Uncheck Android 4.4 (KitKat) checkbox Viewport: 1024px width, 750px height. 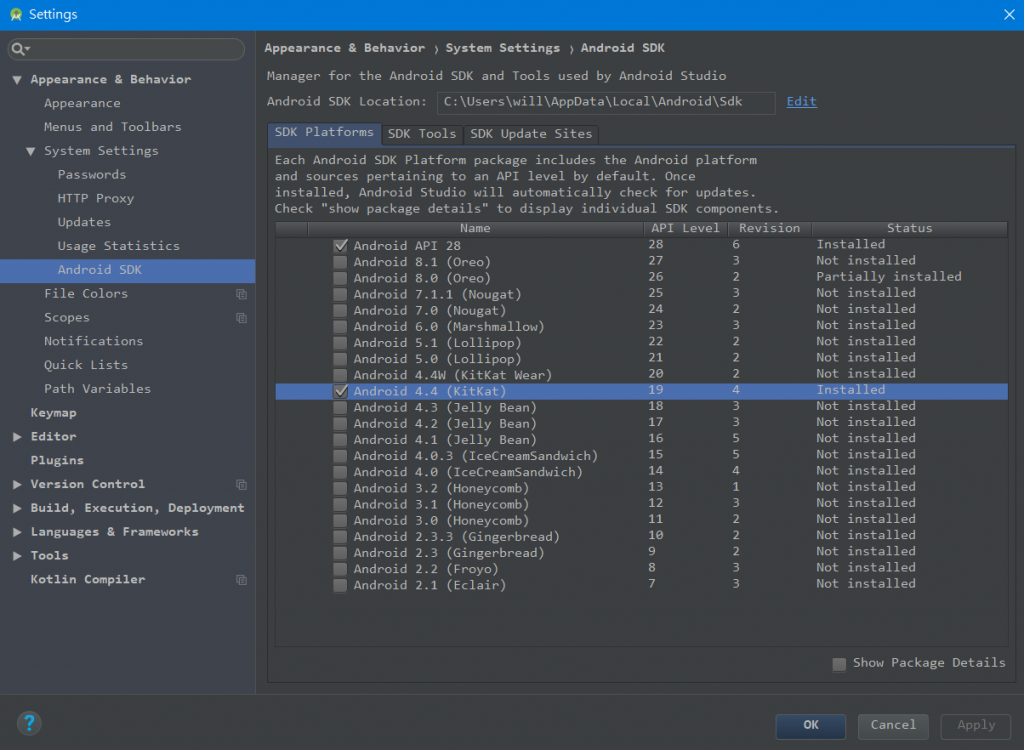[340, 391]
